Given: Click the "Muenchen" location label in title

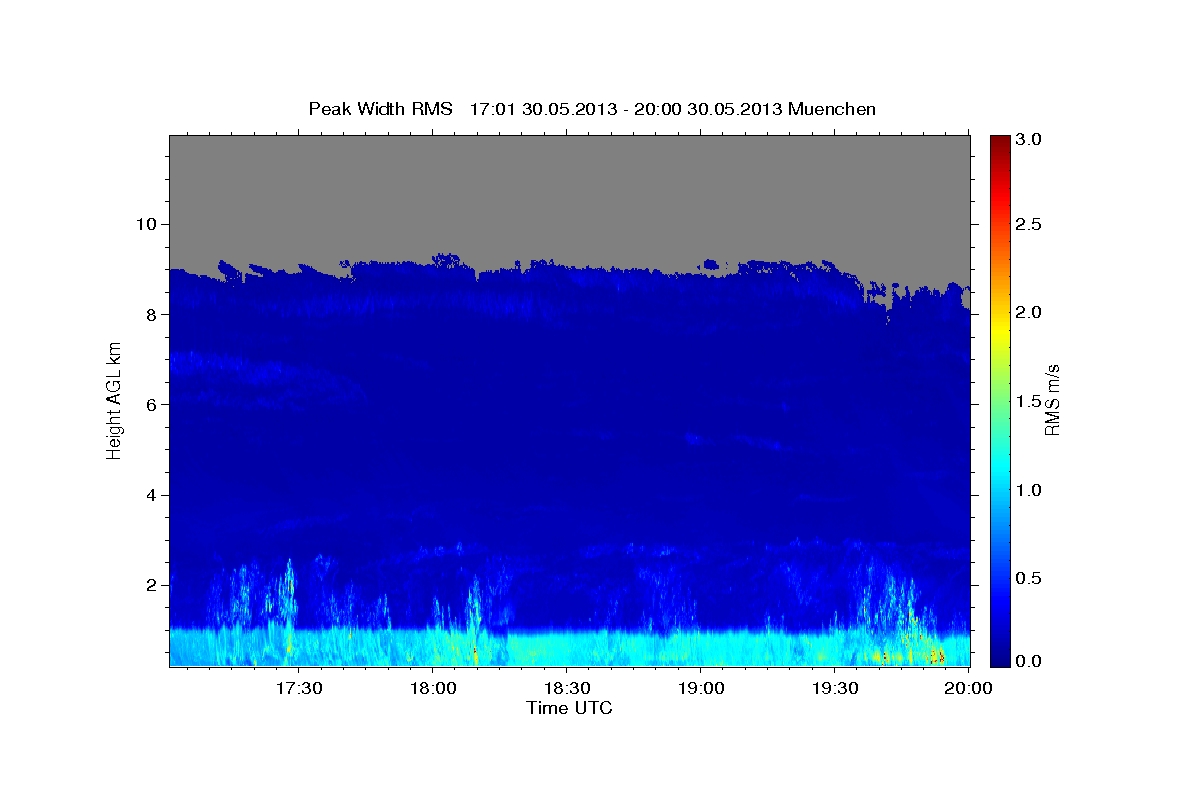Looking at the screenshot, I should point(832,108).
